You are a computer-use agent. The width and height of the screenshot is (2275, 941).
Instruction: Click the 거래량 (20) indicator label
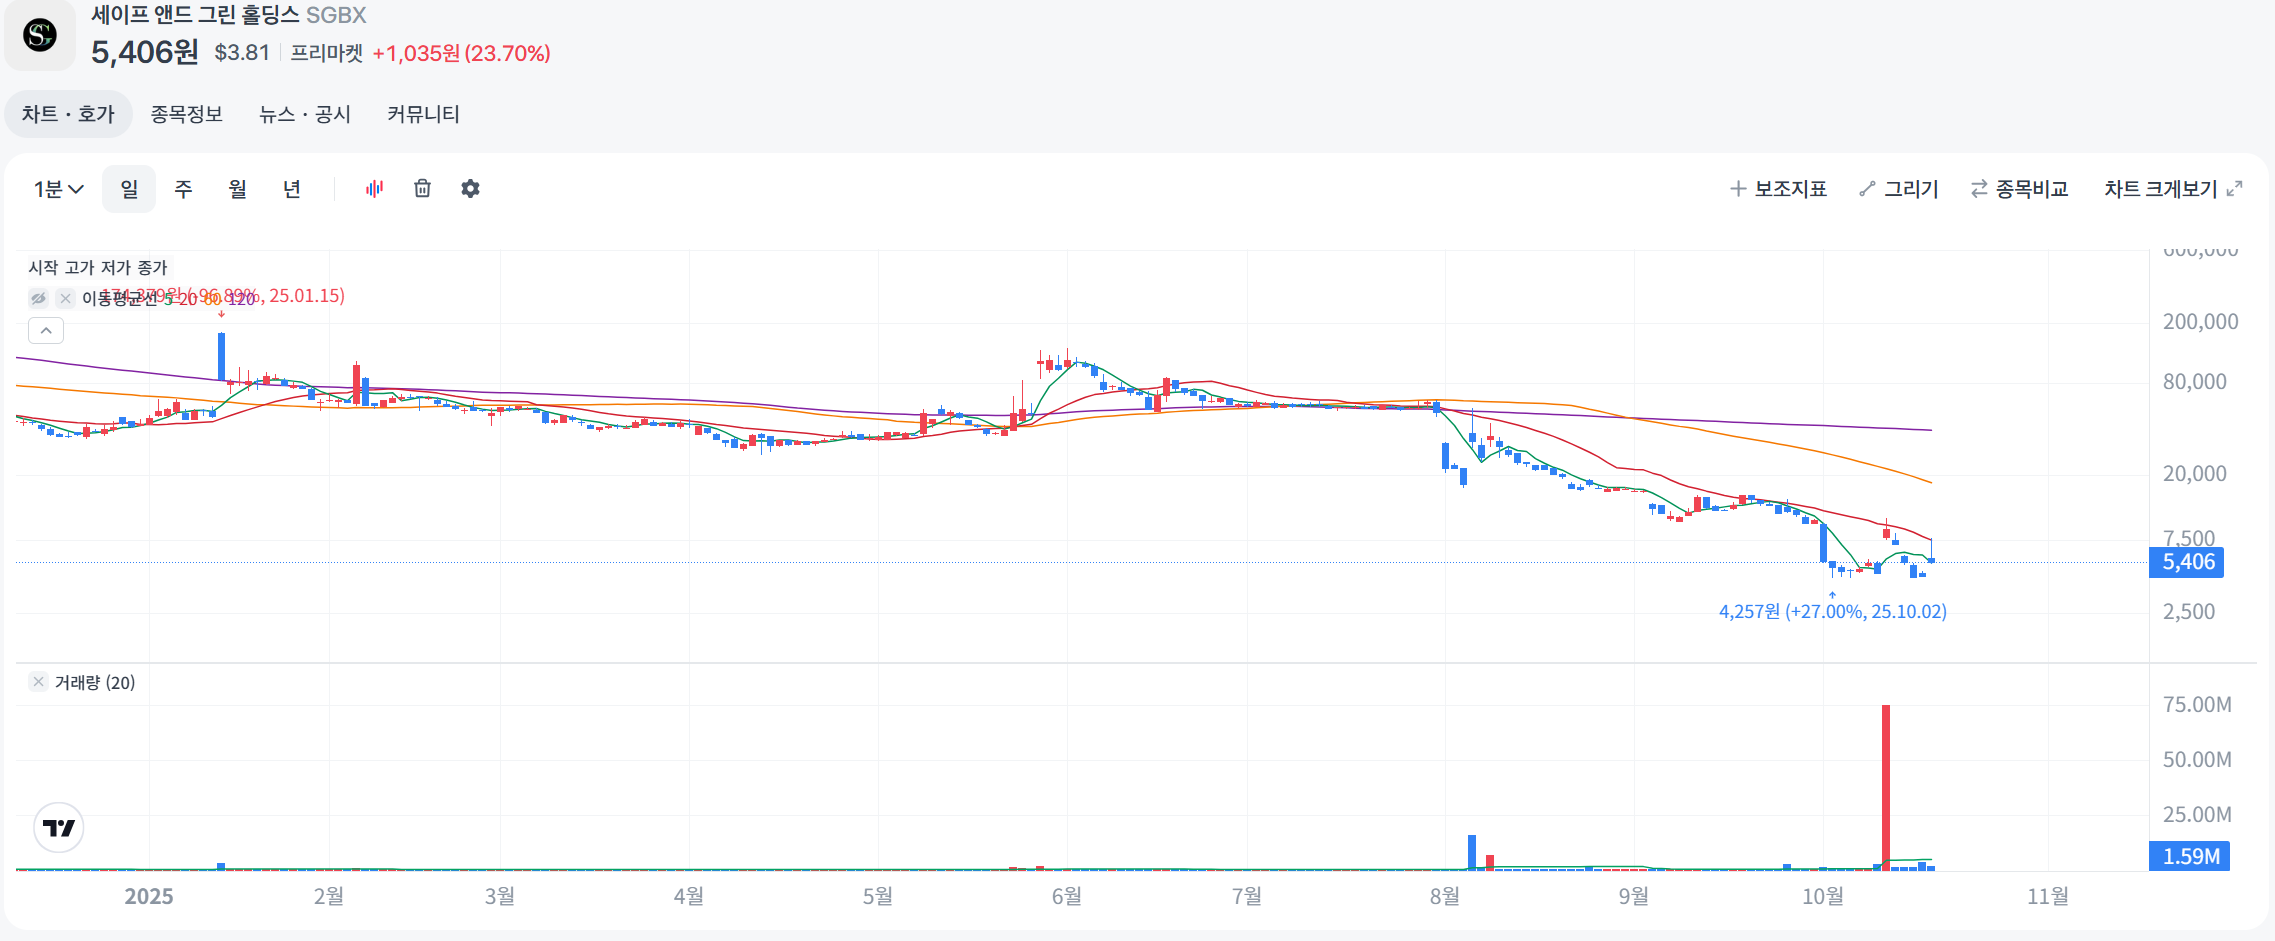pyautogui.click(x=95, y=682)
